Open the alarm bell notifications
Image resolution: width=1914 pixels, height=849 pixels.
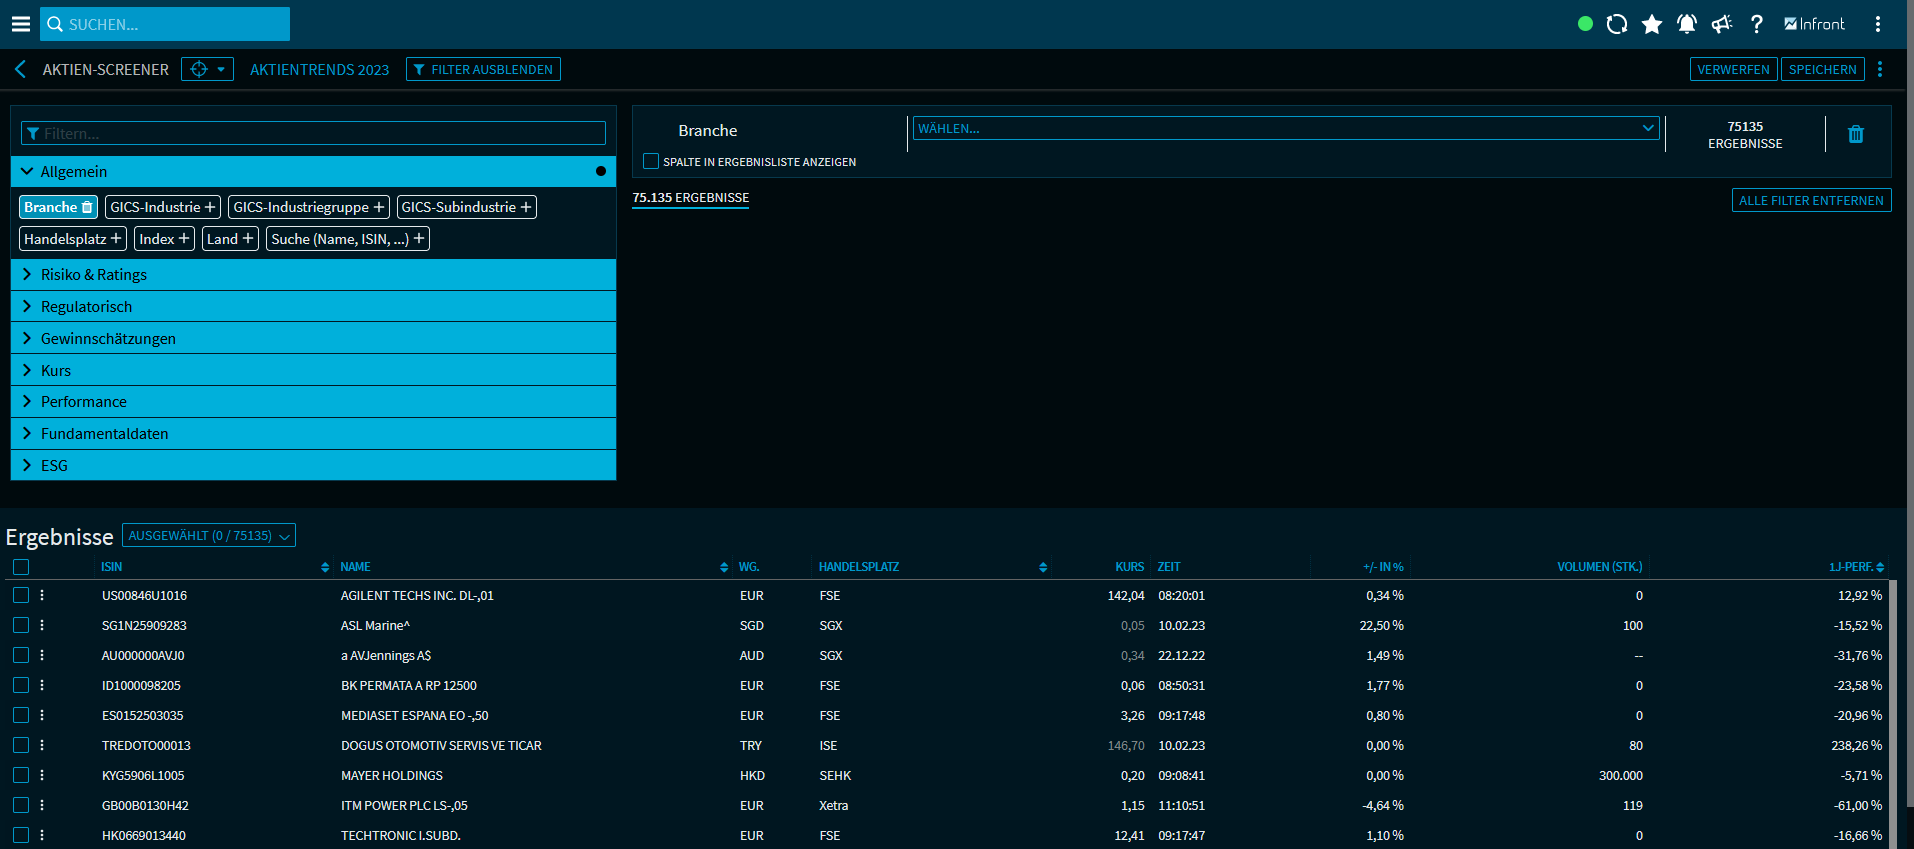[x=1687, y=24]
